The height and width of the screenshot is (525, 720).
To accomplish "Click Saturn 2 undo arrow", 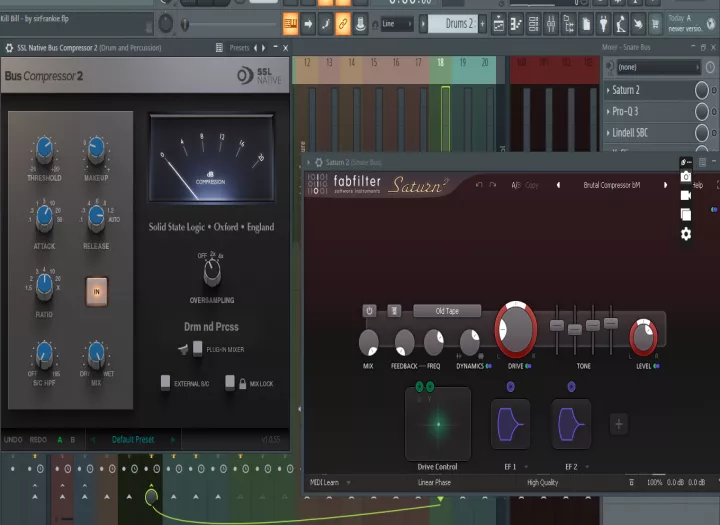I will [x=479, y=185].
